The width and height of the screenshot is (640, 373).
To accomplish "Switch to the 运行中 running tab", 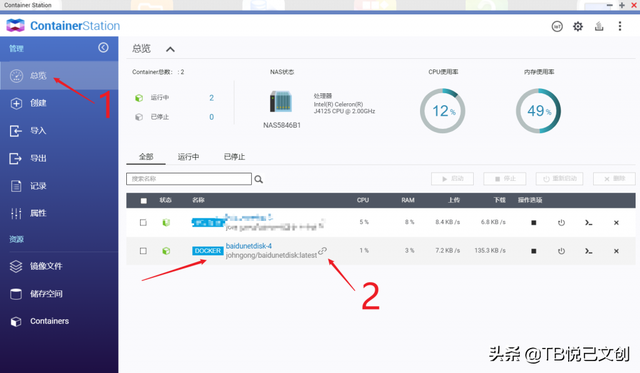I will click(x=188, y=157).
